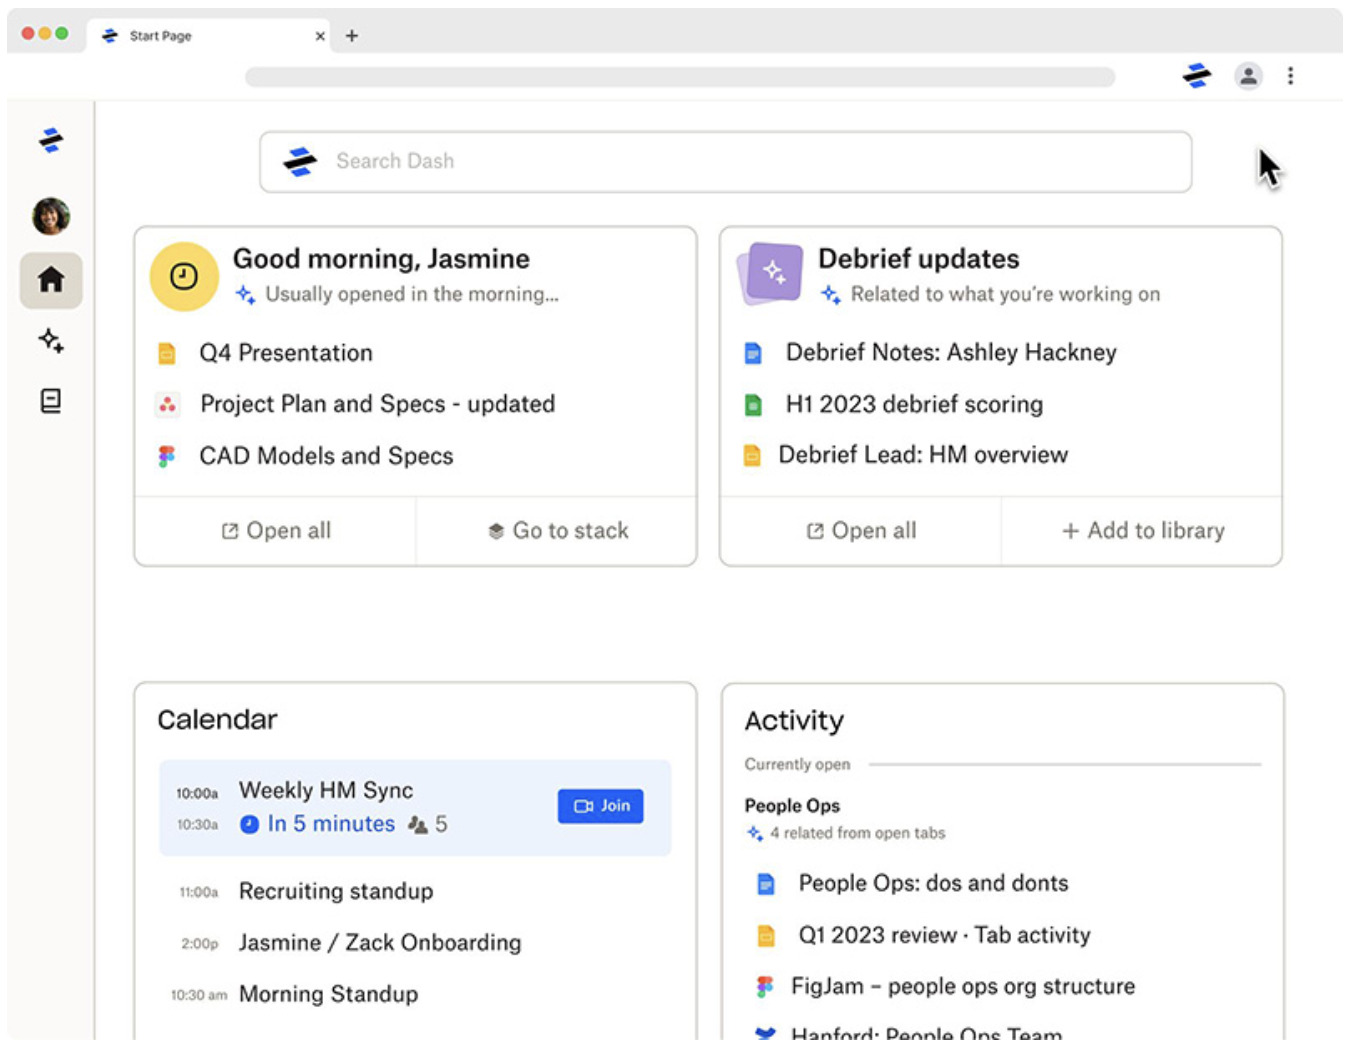The height and width of the screenshot is (1046, 1363).
Task: Open the AI sparkle icon in sidebar
Action: point(51,341)
